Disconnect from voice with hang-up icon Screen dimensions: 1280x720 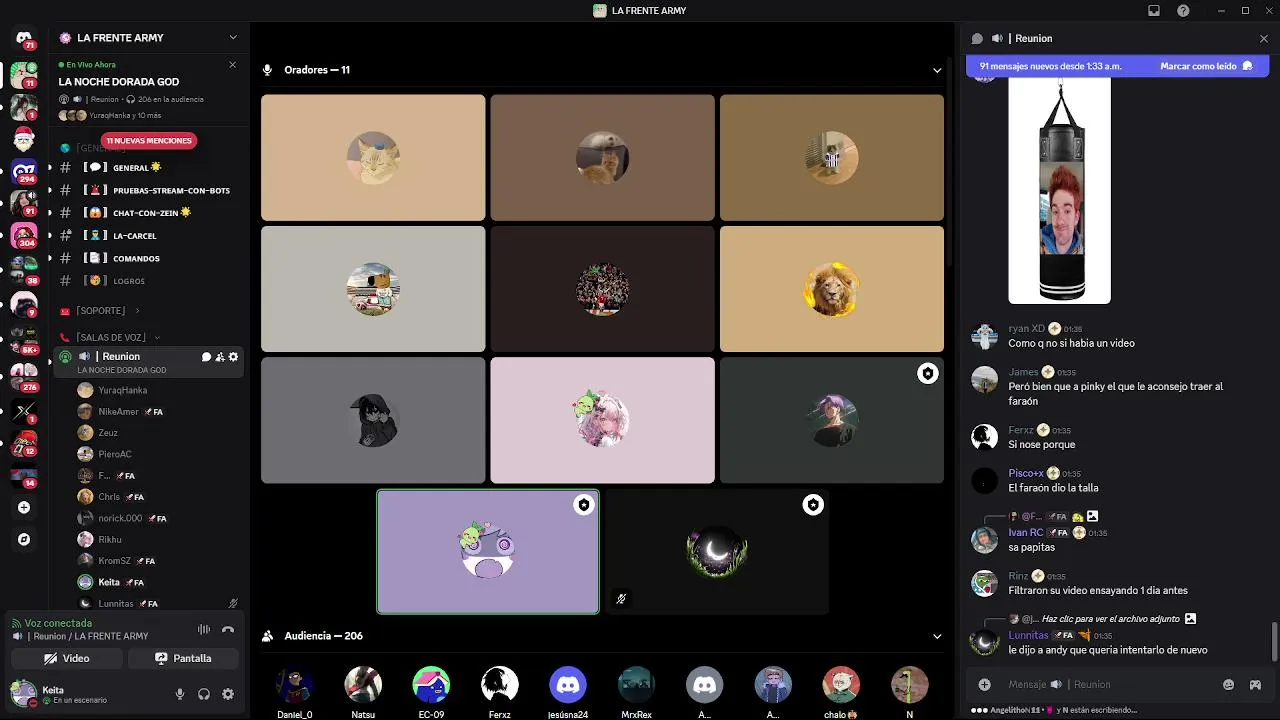[x=228, y=629]
